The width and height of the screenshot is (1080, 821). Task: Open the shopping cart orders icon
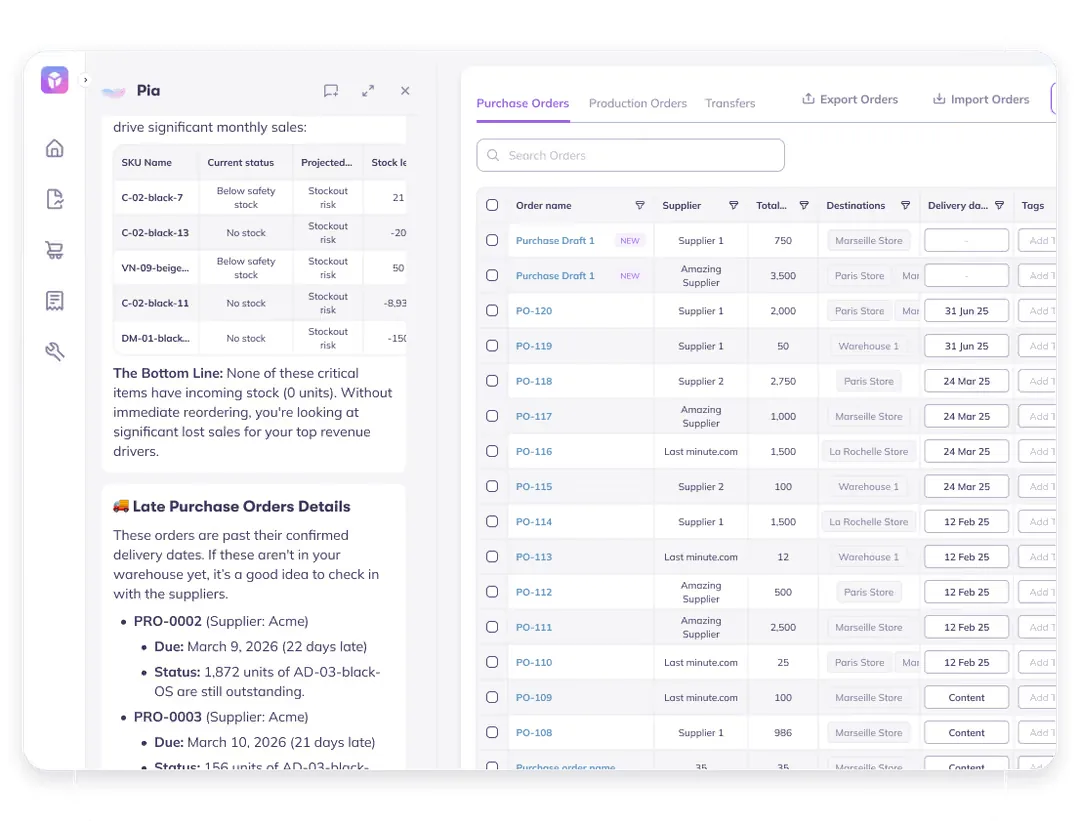pos(54,250)
